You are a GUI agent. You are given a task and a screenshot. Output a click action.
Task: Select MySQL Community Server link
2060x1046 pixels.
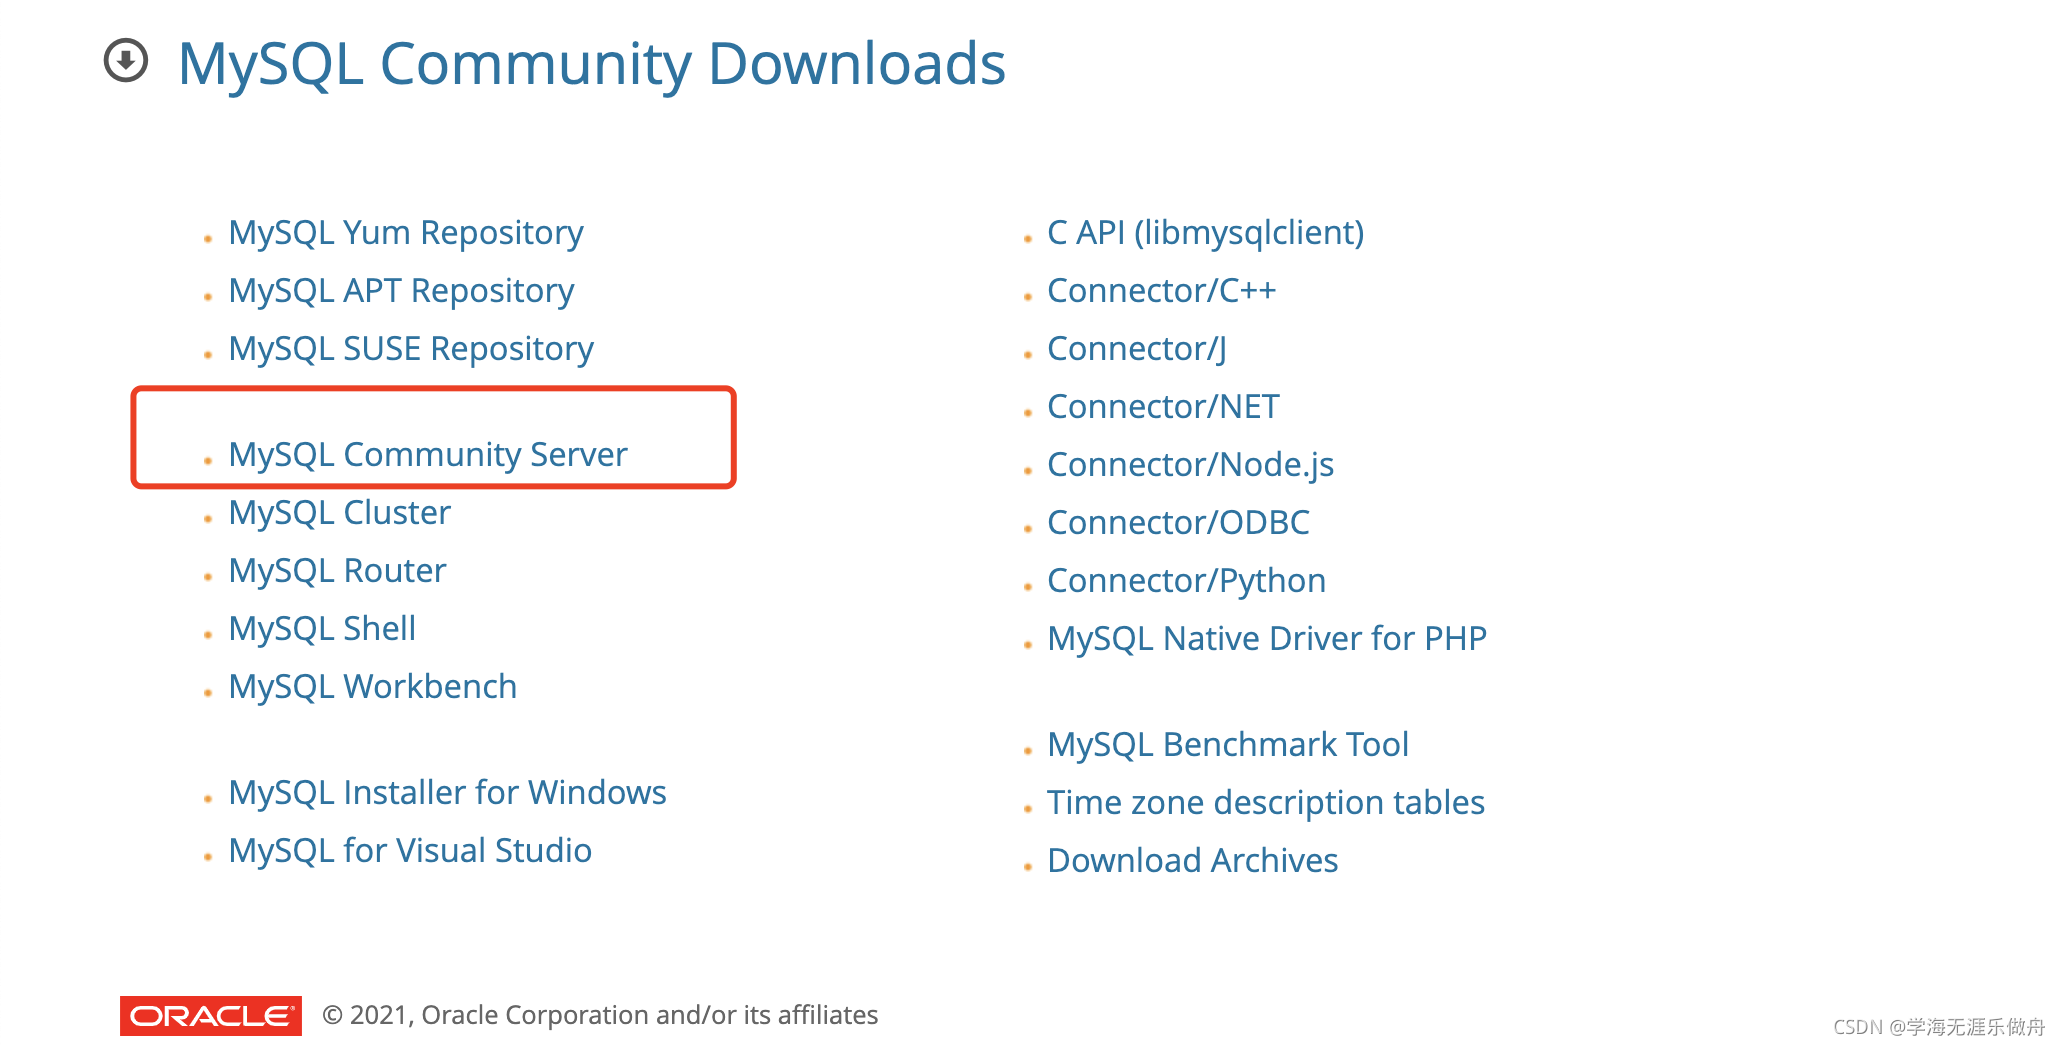coord(428,455)
